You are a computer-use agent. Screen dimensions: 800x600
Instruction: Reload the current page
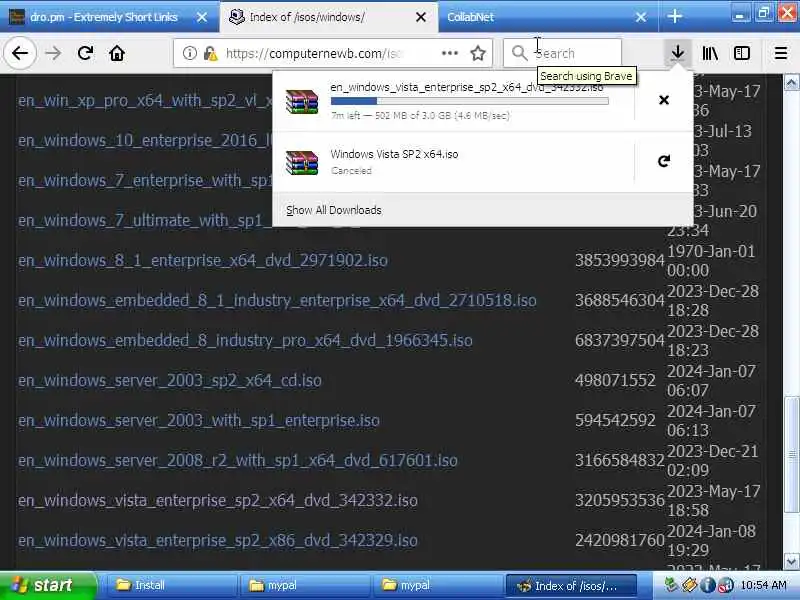(85, 53)
